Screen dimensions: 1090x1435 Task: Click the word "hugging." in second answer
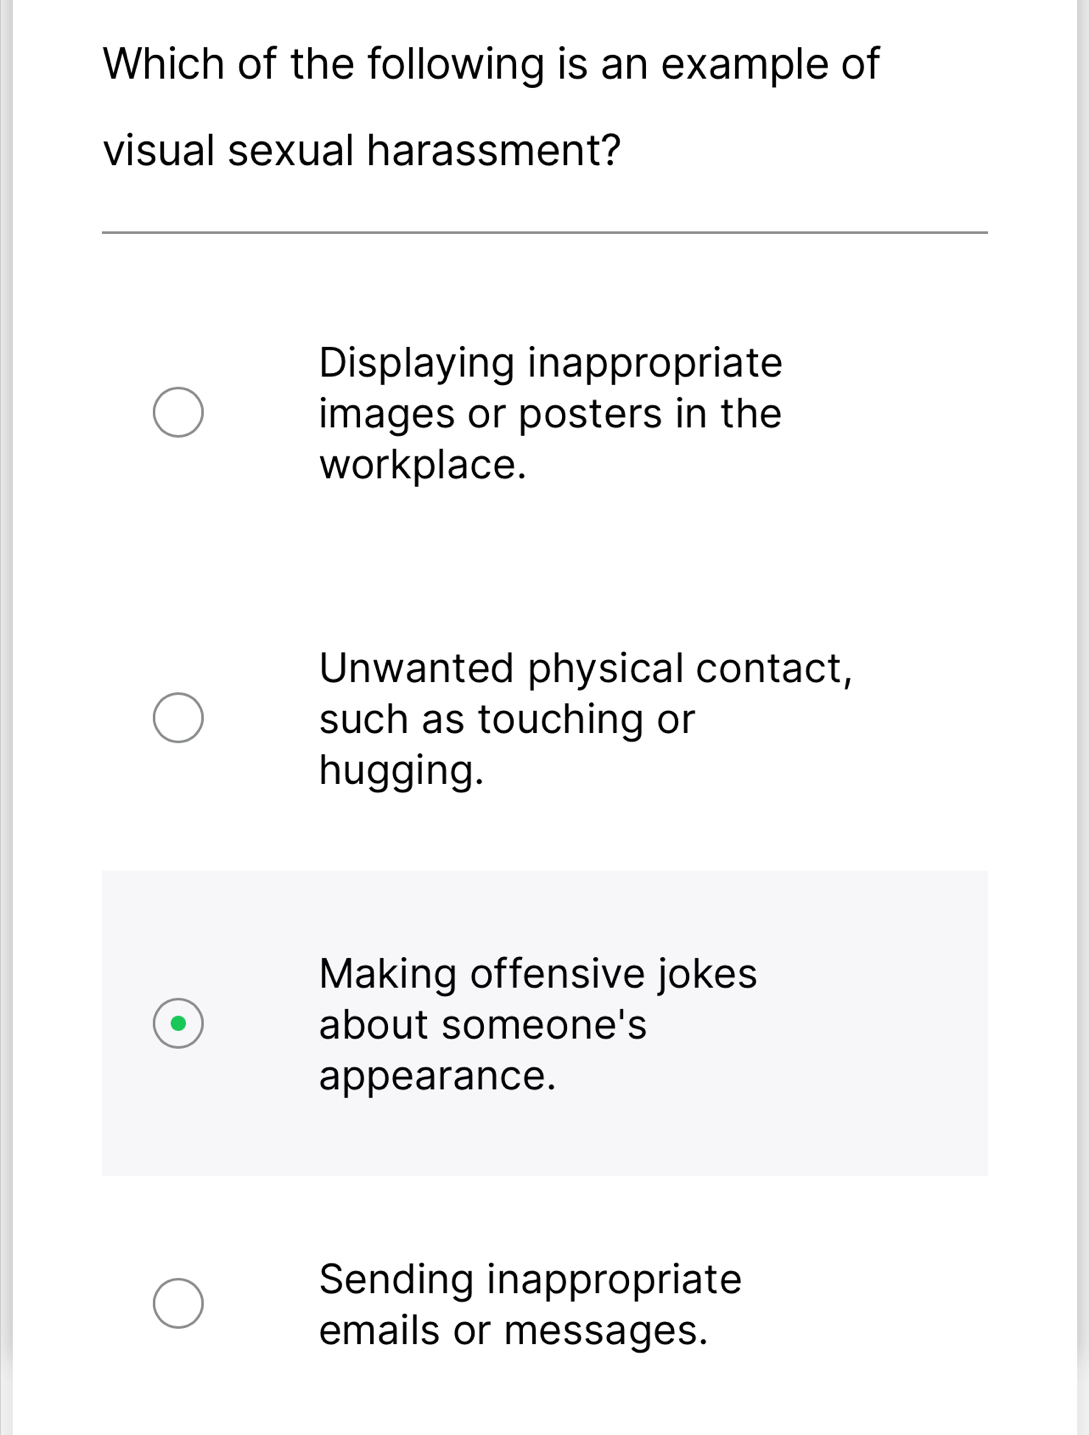click(x=401, y=771)
